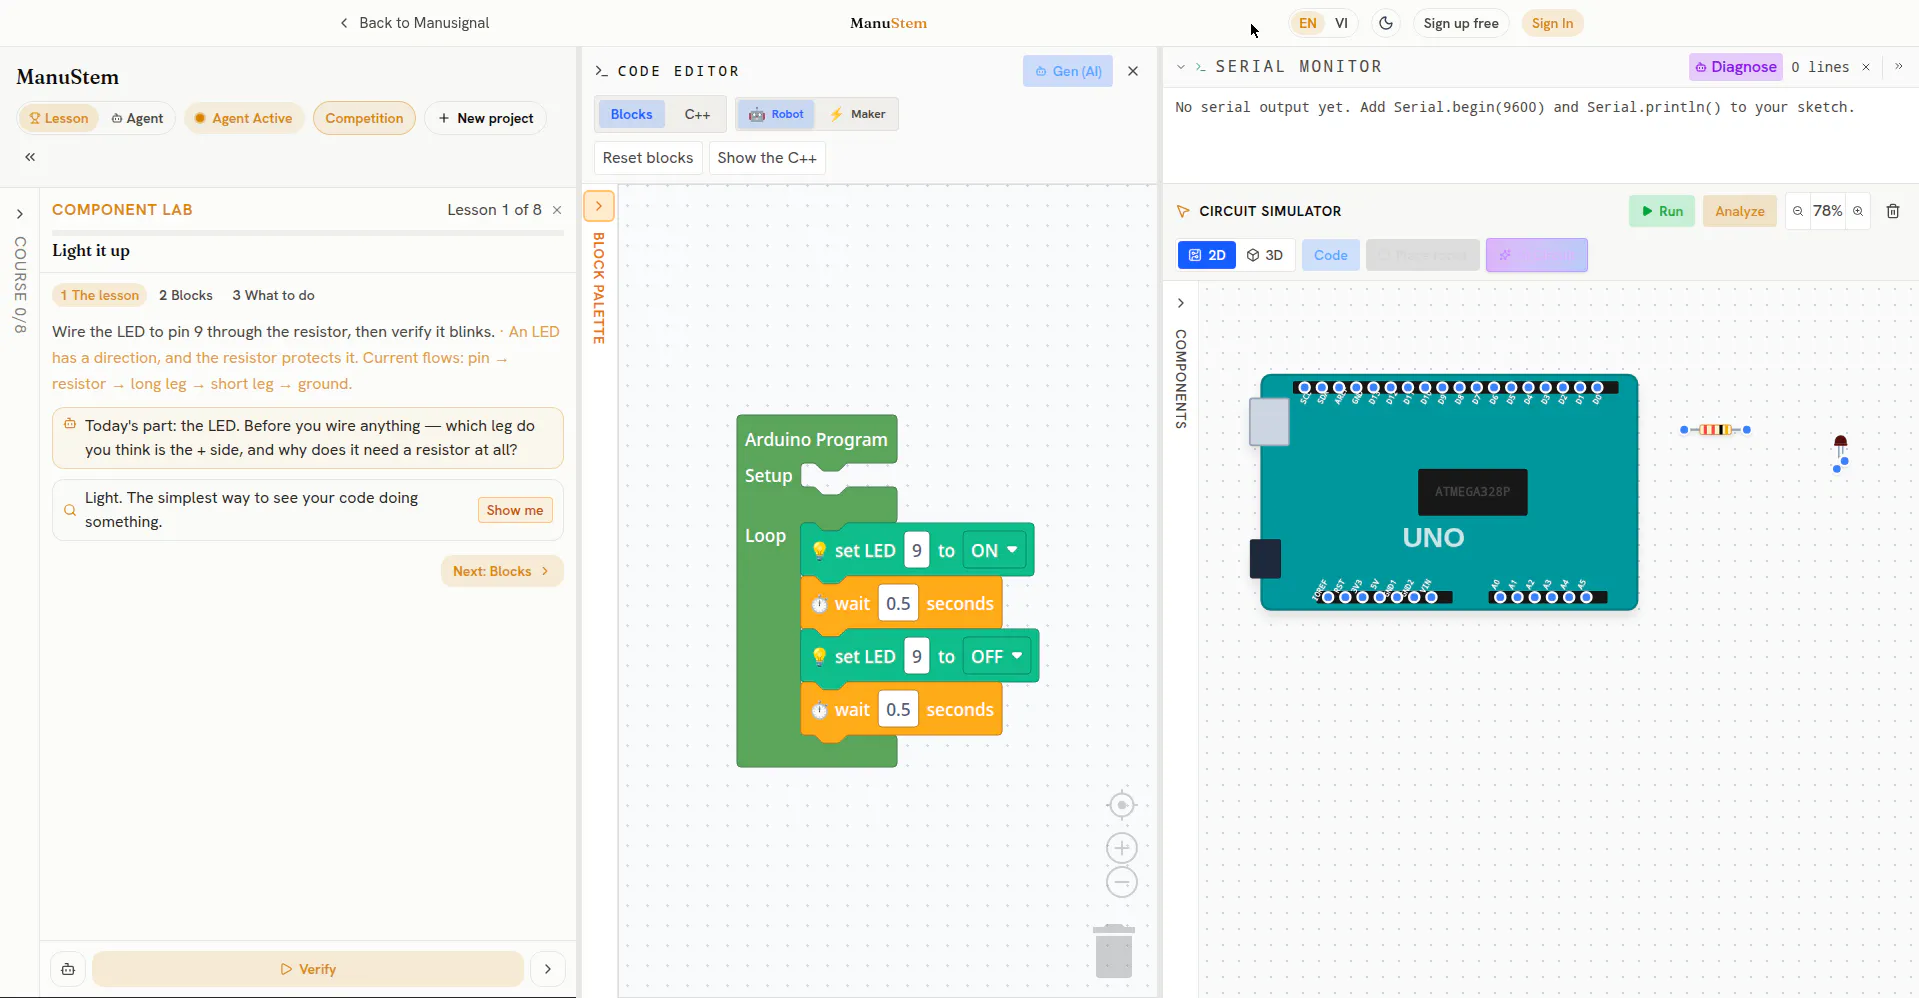The height and width of the screenshot is (998, 1919).
Task: Go to the next step arrow beside Verify
Action: coord(547,969)
